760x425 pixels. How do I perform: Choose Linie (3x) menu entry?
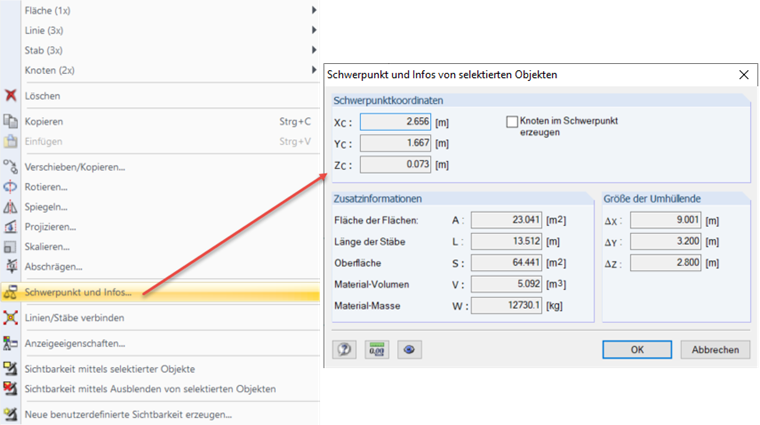[x=160, y=30]
